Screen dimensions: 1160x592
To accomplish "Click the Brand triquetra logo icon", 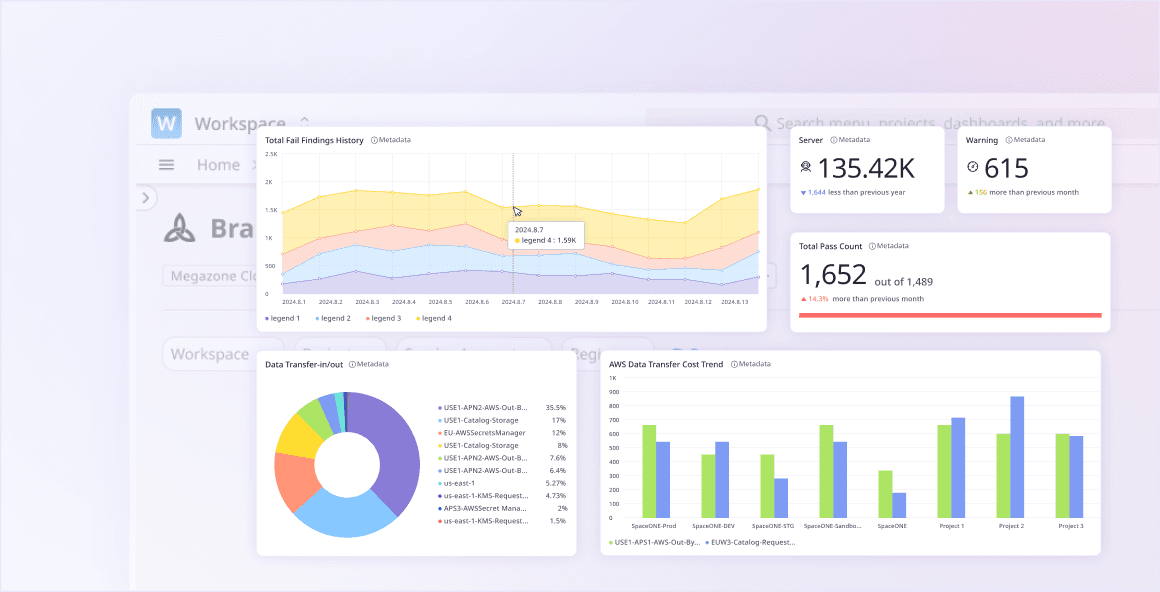I will pos(180,228).
